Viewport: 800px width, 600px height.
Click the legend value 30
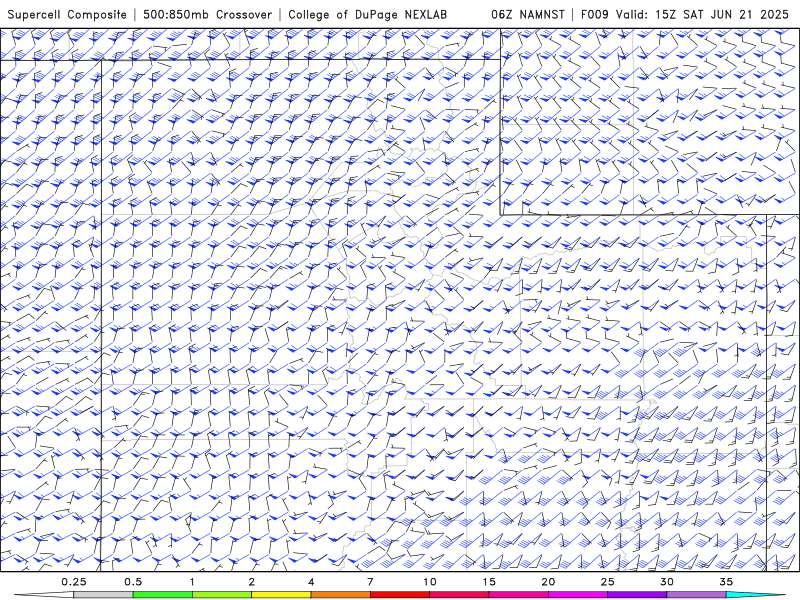coord(667,582)
